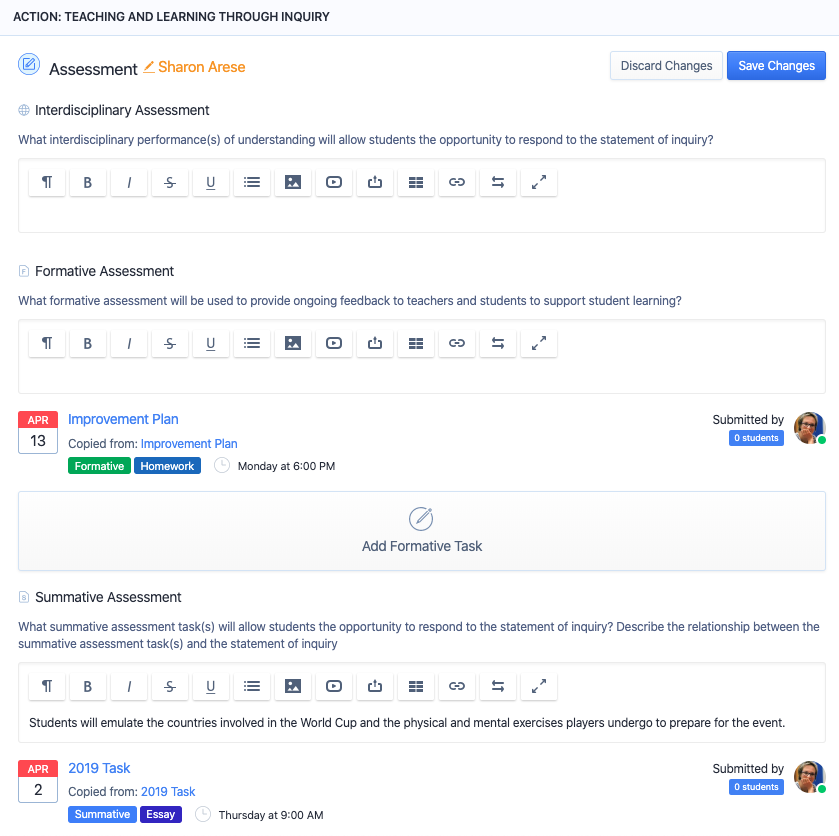This screenshot has width=839, height=836.
Task: Open paragraph format menu in Interdisciplinary editor
Action: pyautogui.click(x=47, y=182)
